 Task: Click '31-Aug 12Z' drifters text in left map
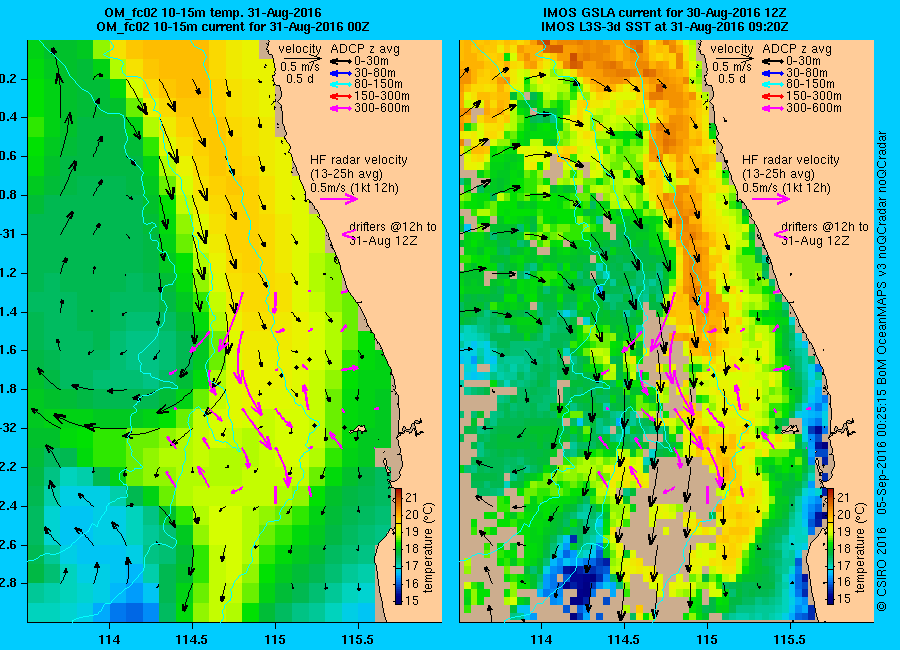(383, 241)
